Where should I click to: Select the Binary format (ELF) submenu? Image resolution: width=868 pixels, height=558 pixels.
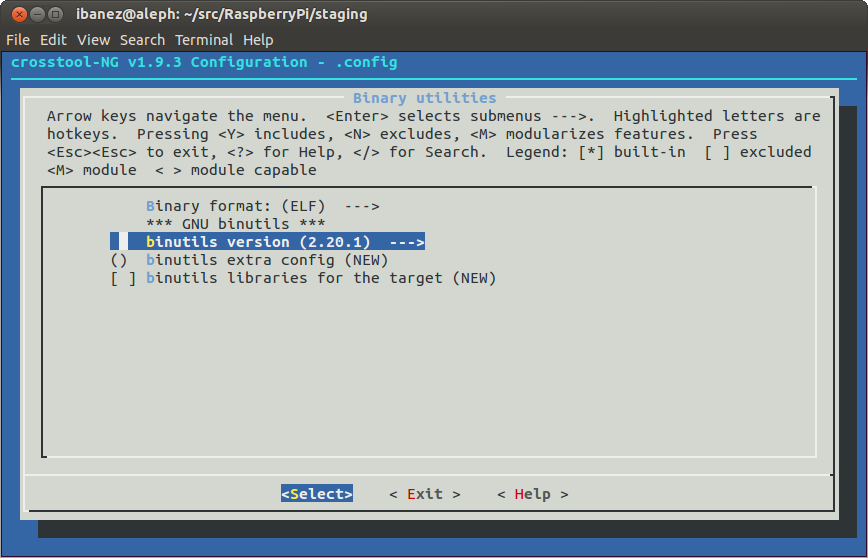(263, 206)
